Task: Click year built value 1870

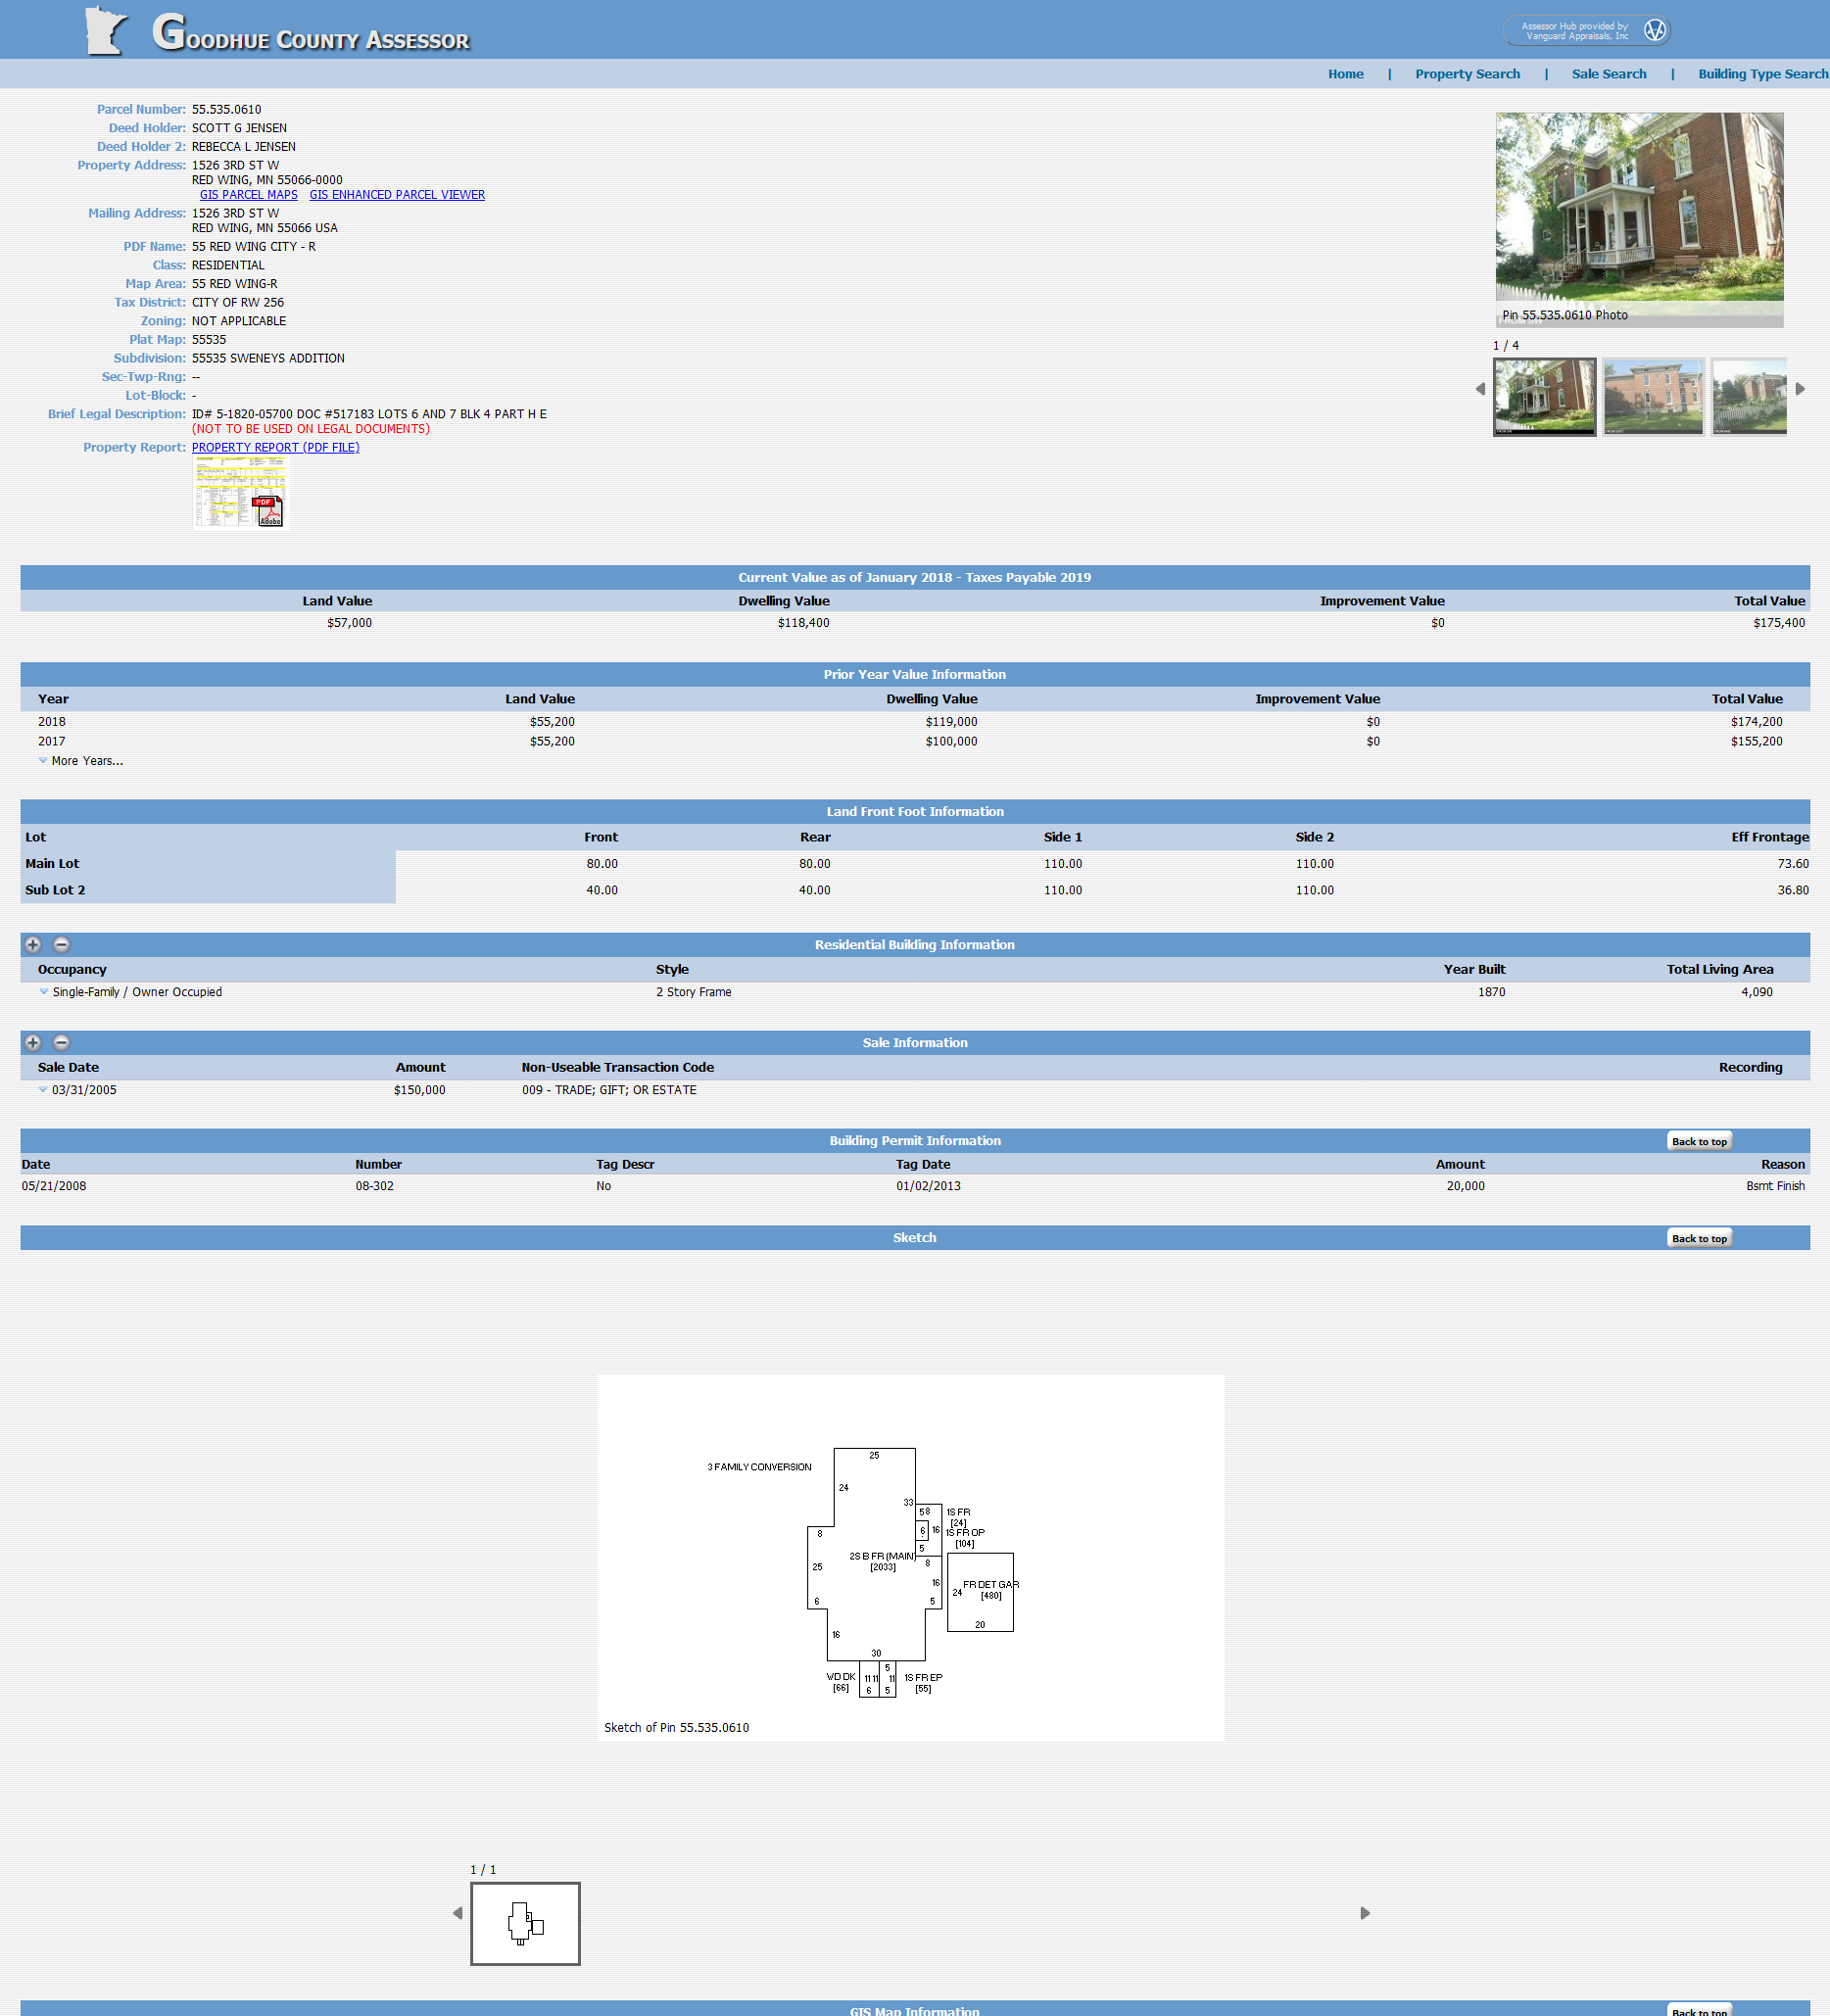Action: pyautogui.click(x=1491, y=992)
